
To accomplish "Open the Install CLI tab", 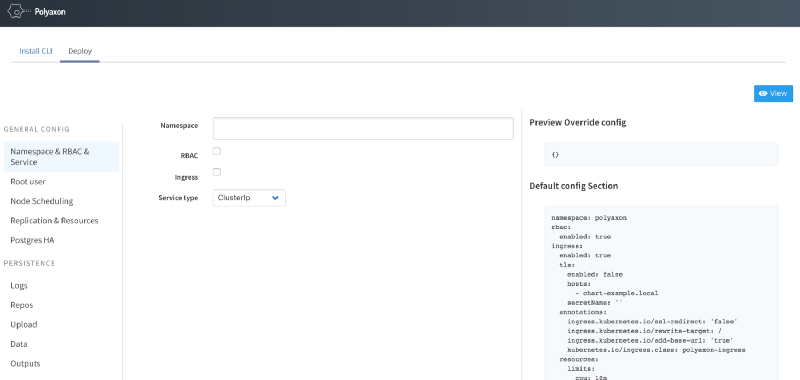I will [36, 51].
